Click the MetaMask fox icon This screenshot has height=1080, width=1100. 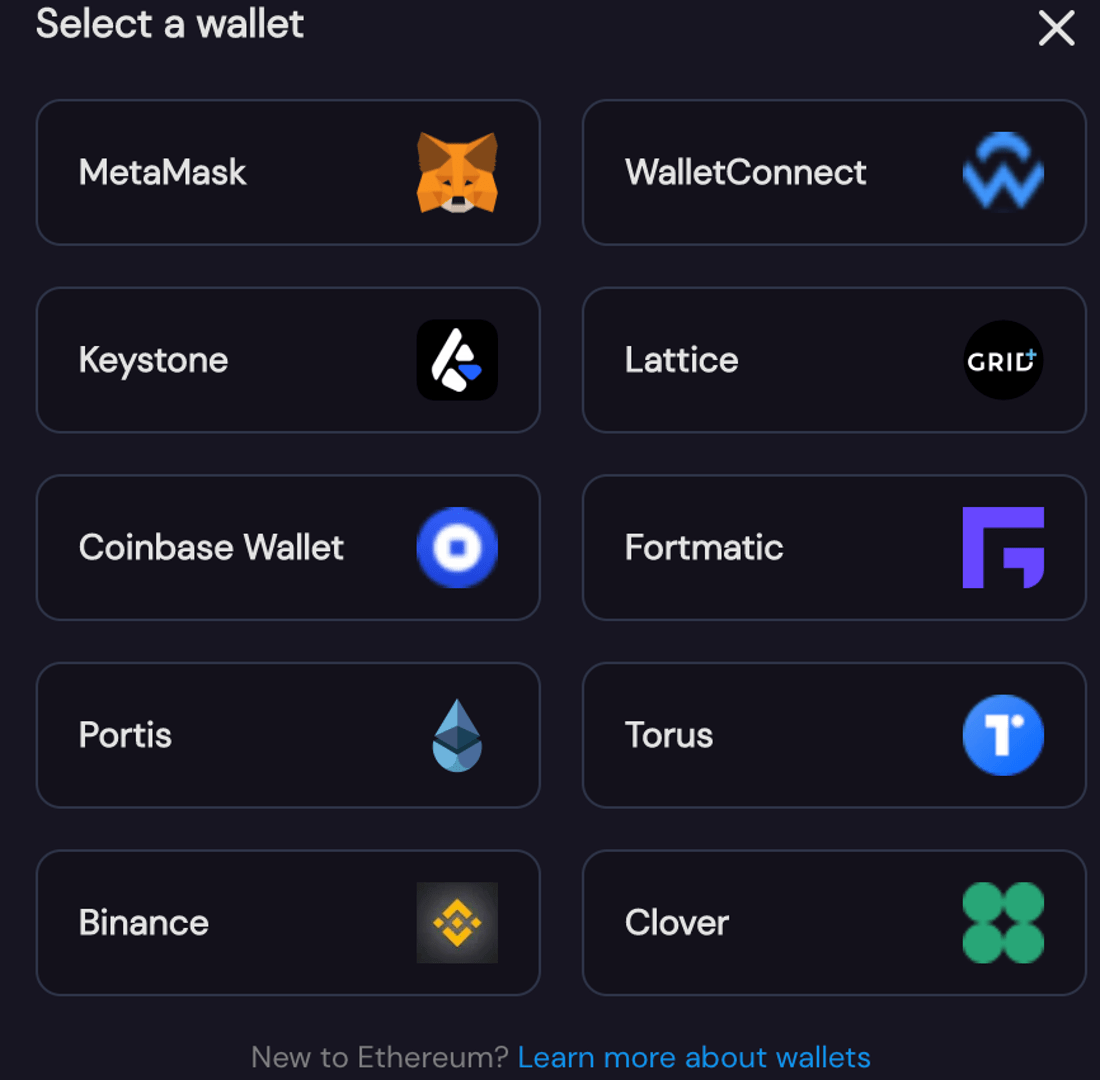(x=457, y=173)
